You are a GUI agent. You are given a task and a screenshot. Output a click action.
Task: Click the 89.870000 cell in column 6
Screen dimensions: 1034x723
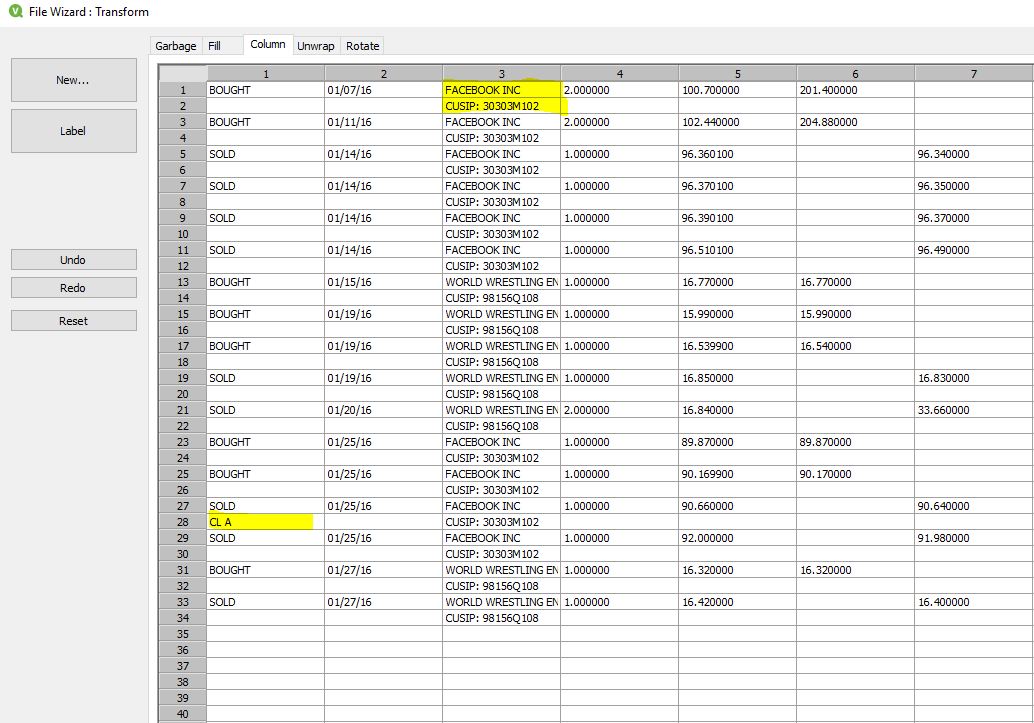pos(855,442)
